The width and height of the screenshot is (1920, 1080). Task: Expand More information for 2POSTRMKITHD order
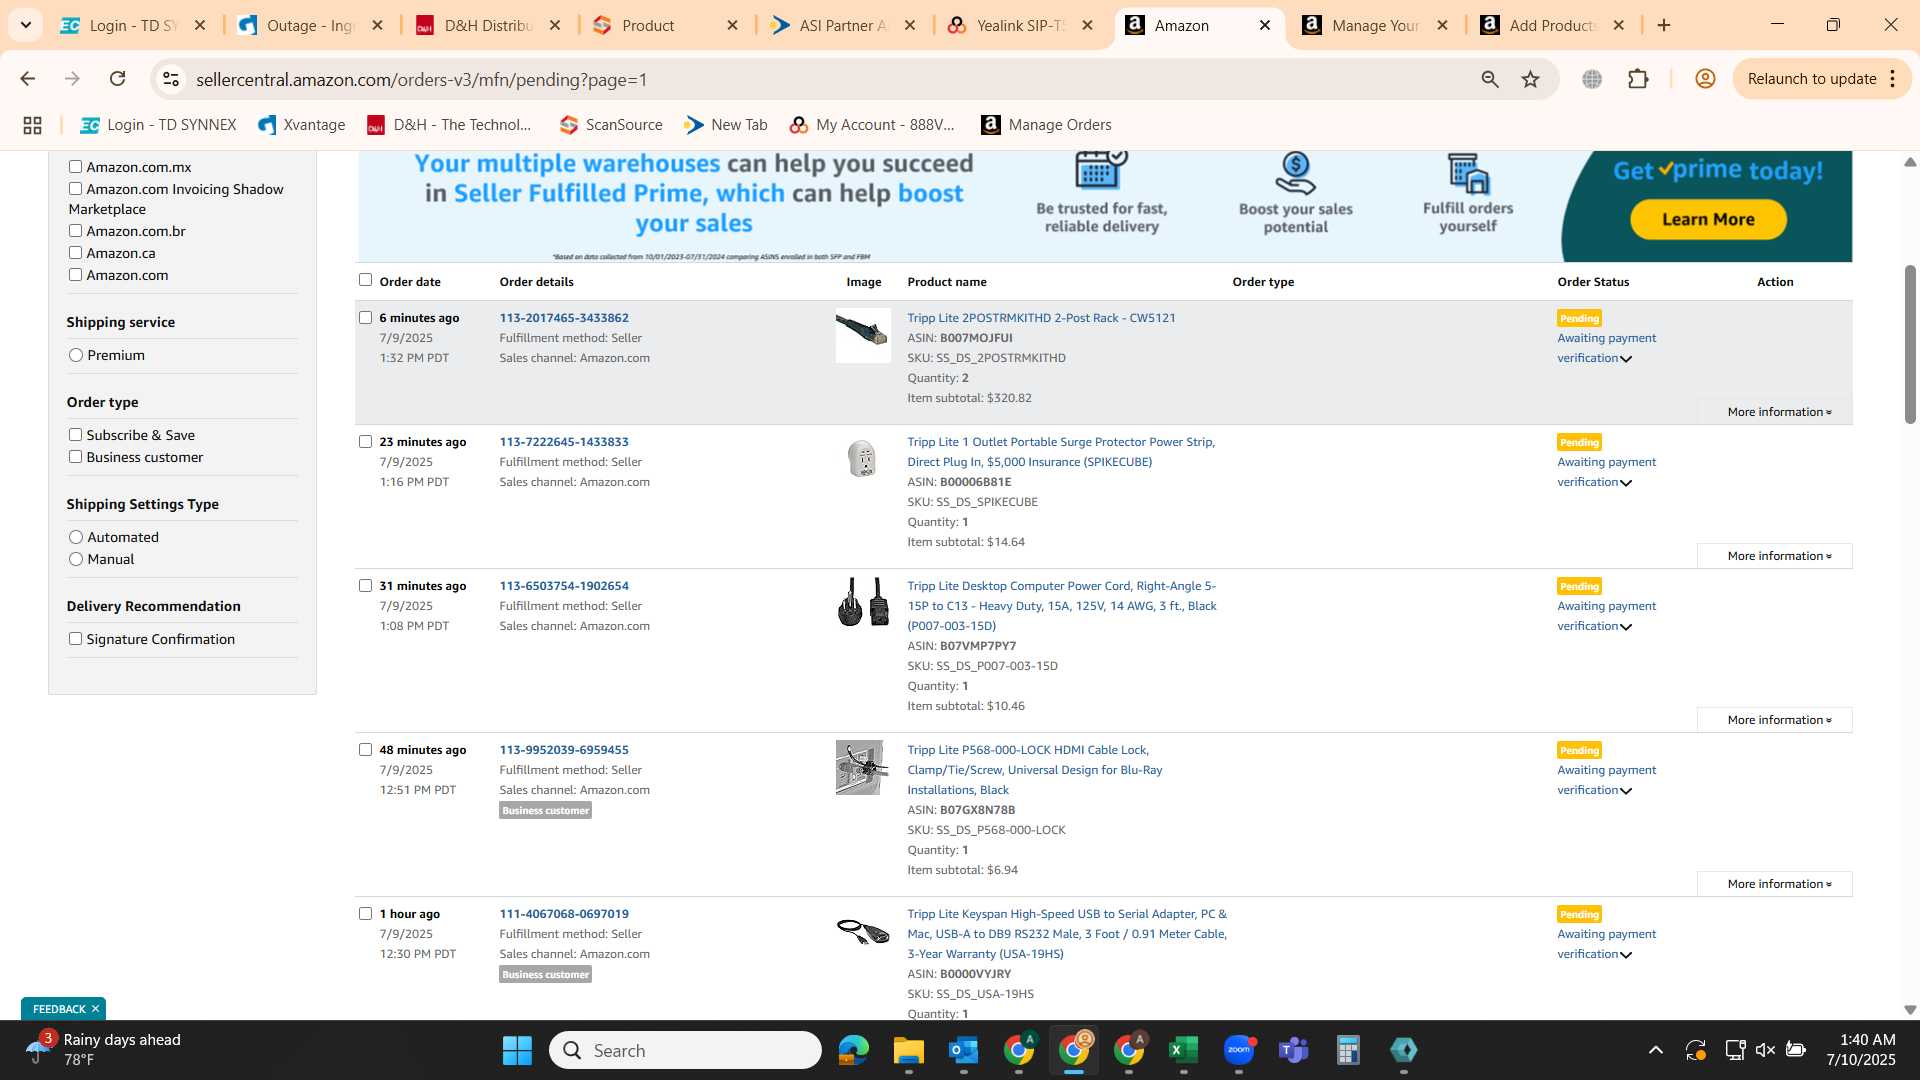(1779, 412)
